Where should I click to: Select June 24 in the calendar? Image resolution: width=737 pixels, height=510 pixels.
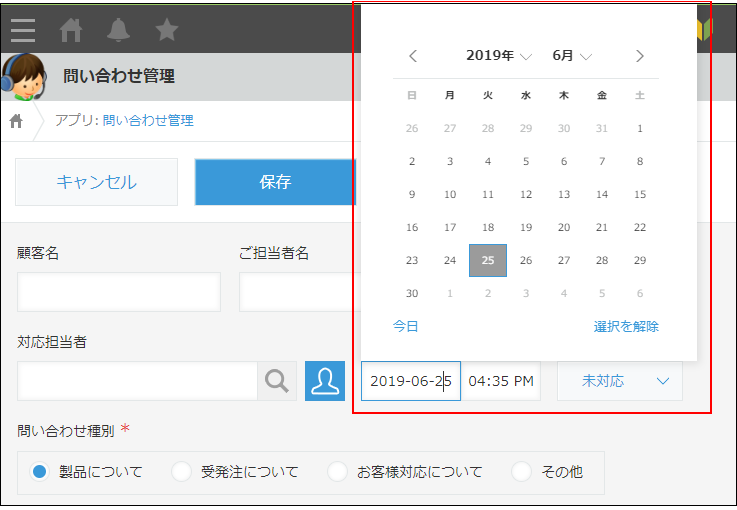450,260
